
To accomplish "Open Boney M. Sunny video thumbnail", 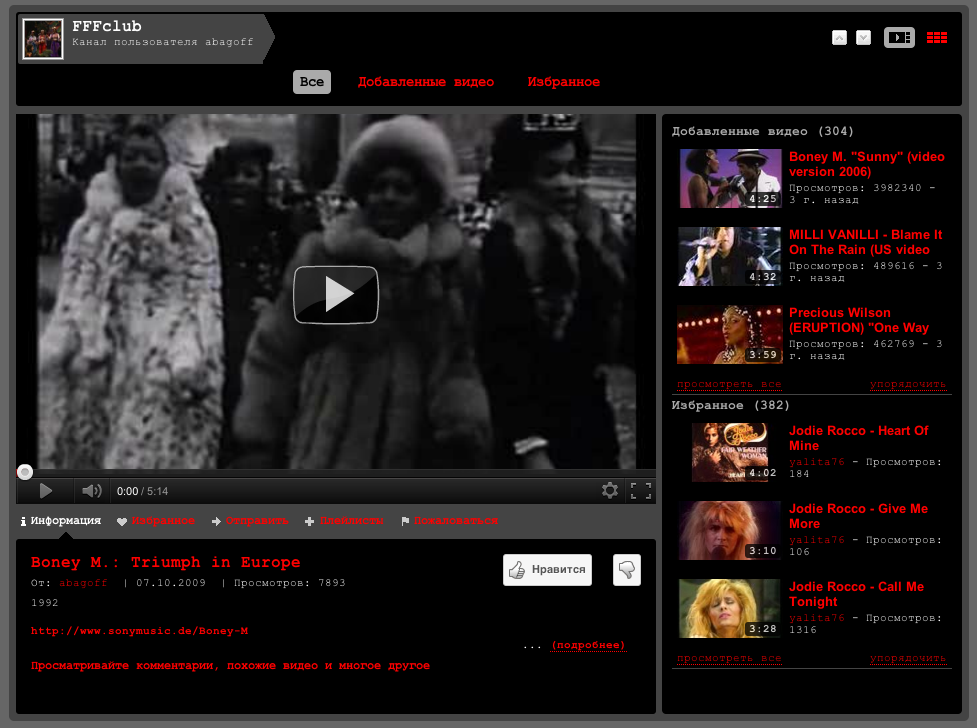I will click(x=730, y=178).
